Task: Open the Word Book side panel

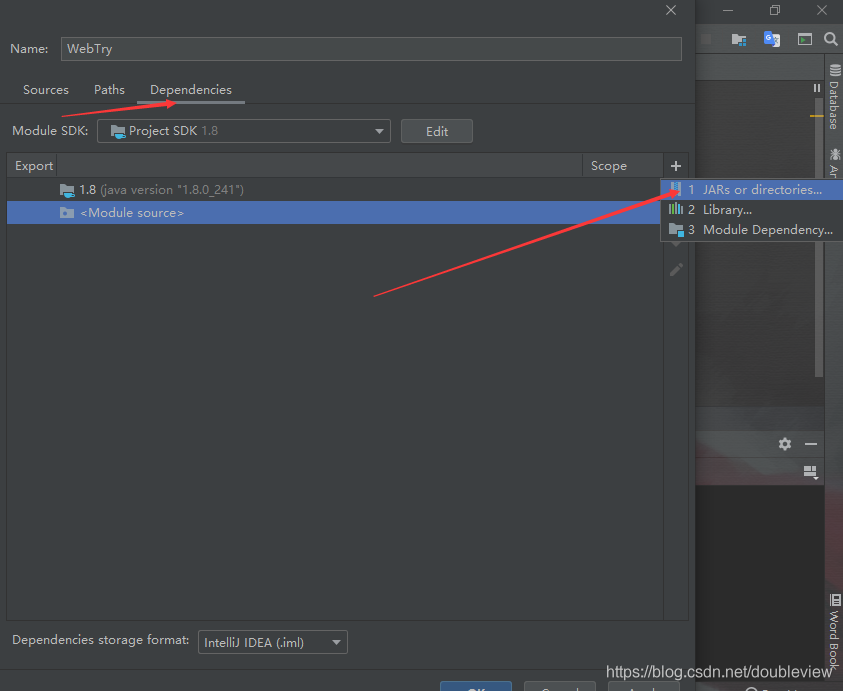Action: (834, 630)
